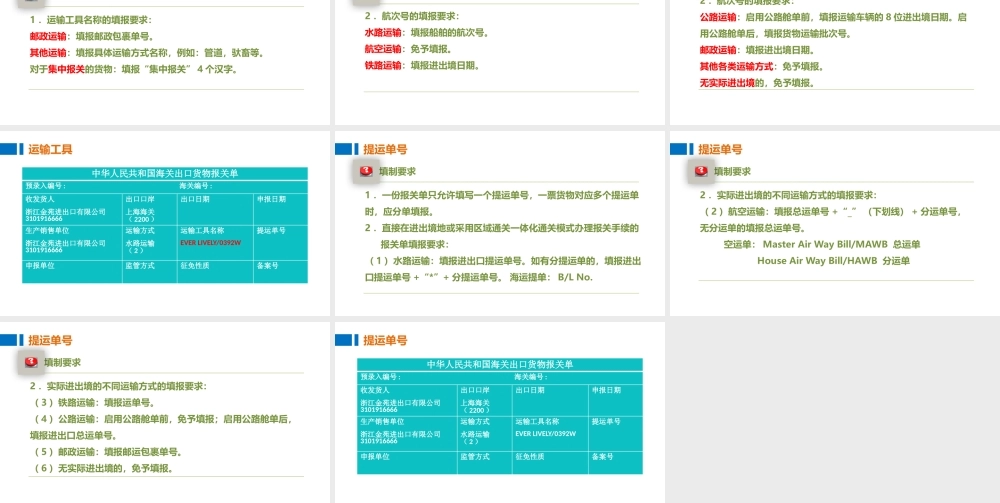The width and height of the screenshot is (1000, 503).
Task: Open the 运输工具 slide with the red EVER LIVELY text
Action: (165, 223)
